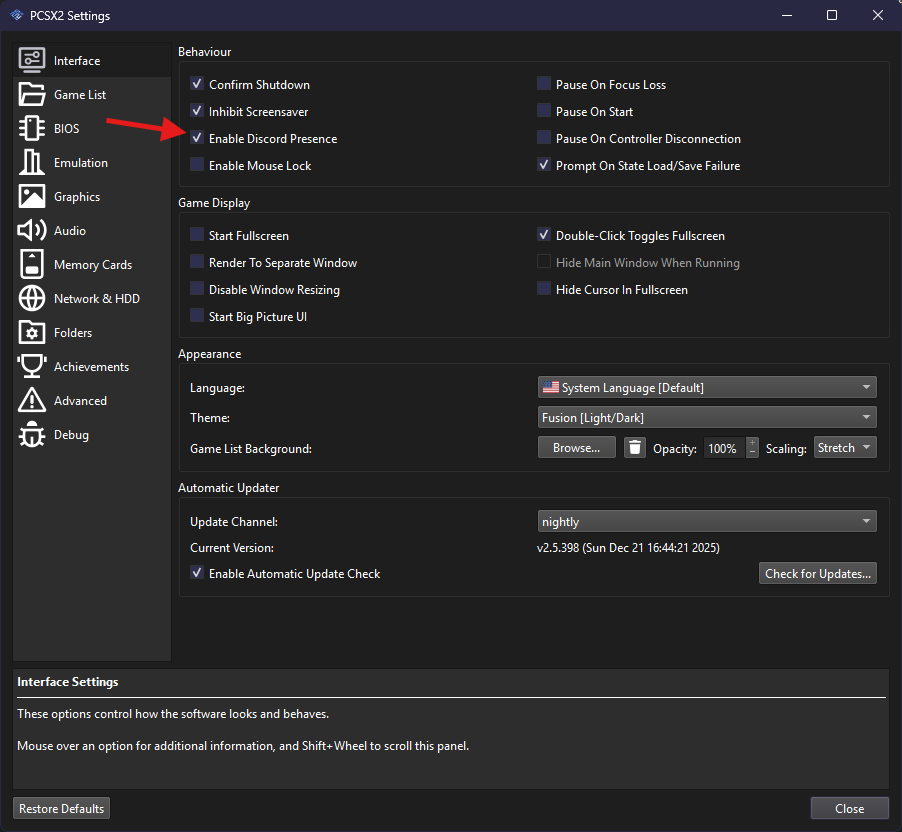Select the Advanced category label

(81, 400)
